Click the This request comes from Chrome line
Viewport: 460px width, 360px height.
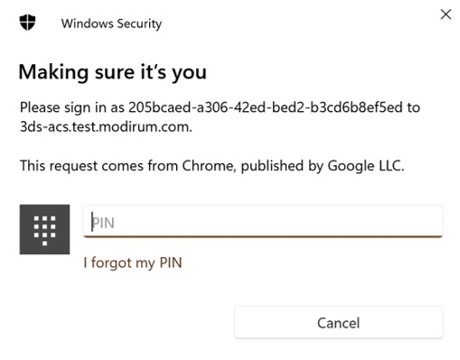[x=212, y=166]
